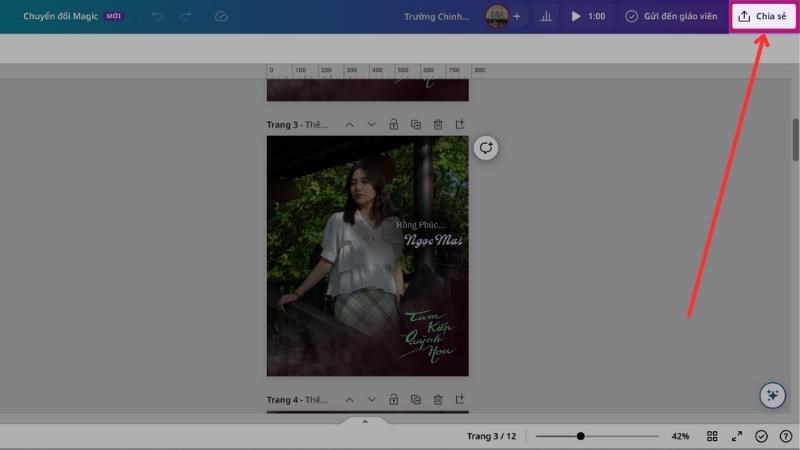Add a new page after Trang 3
The height and width of the screenshot is (450, 800).
460,124
